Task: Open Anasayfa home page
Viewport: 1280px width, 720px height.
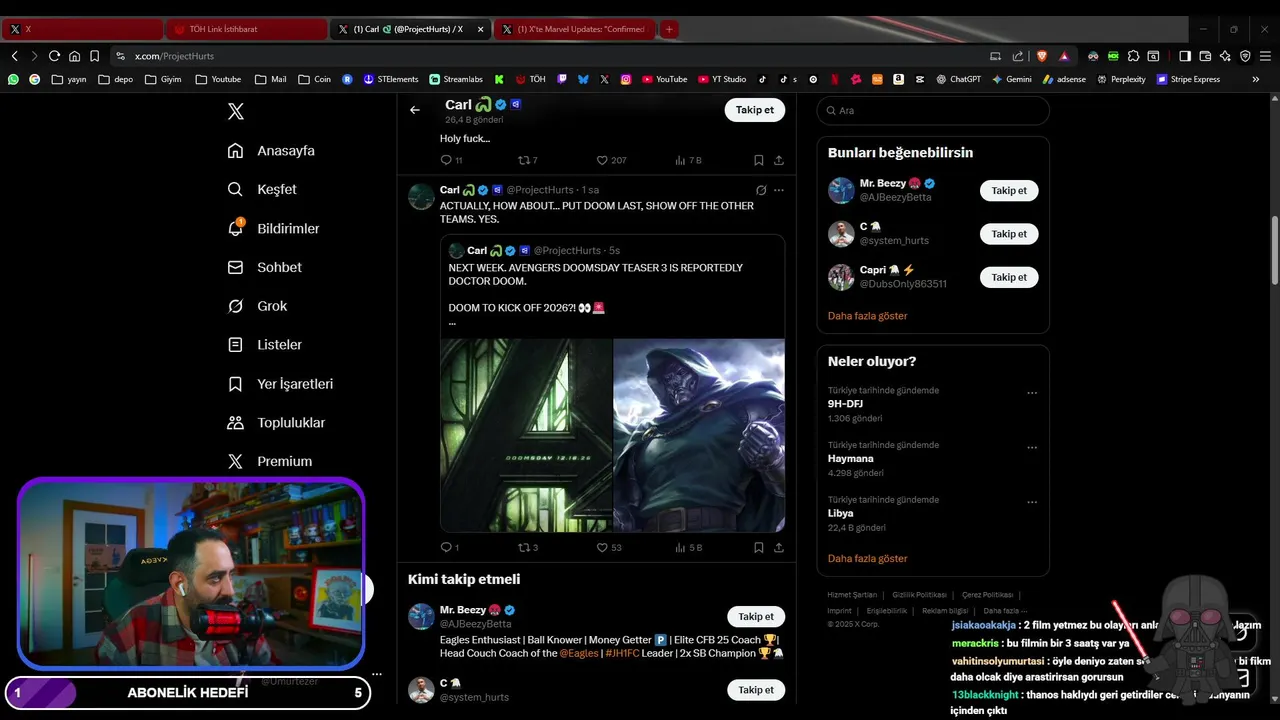Action: pos(271,151)
